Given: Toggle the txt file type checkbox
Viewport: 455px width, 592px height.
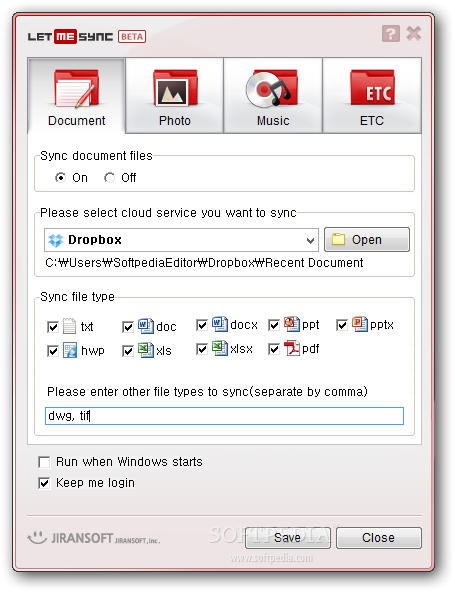Looking at the screenshot, I should point(53,327).
